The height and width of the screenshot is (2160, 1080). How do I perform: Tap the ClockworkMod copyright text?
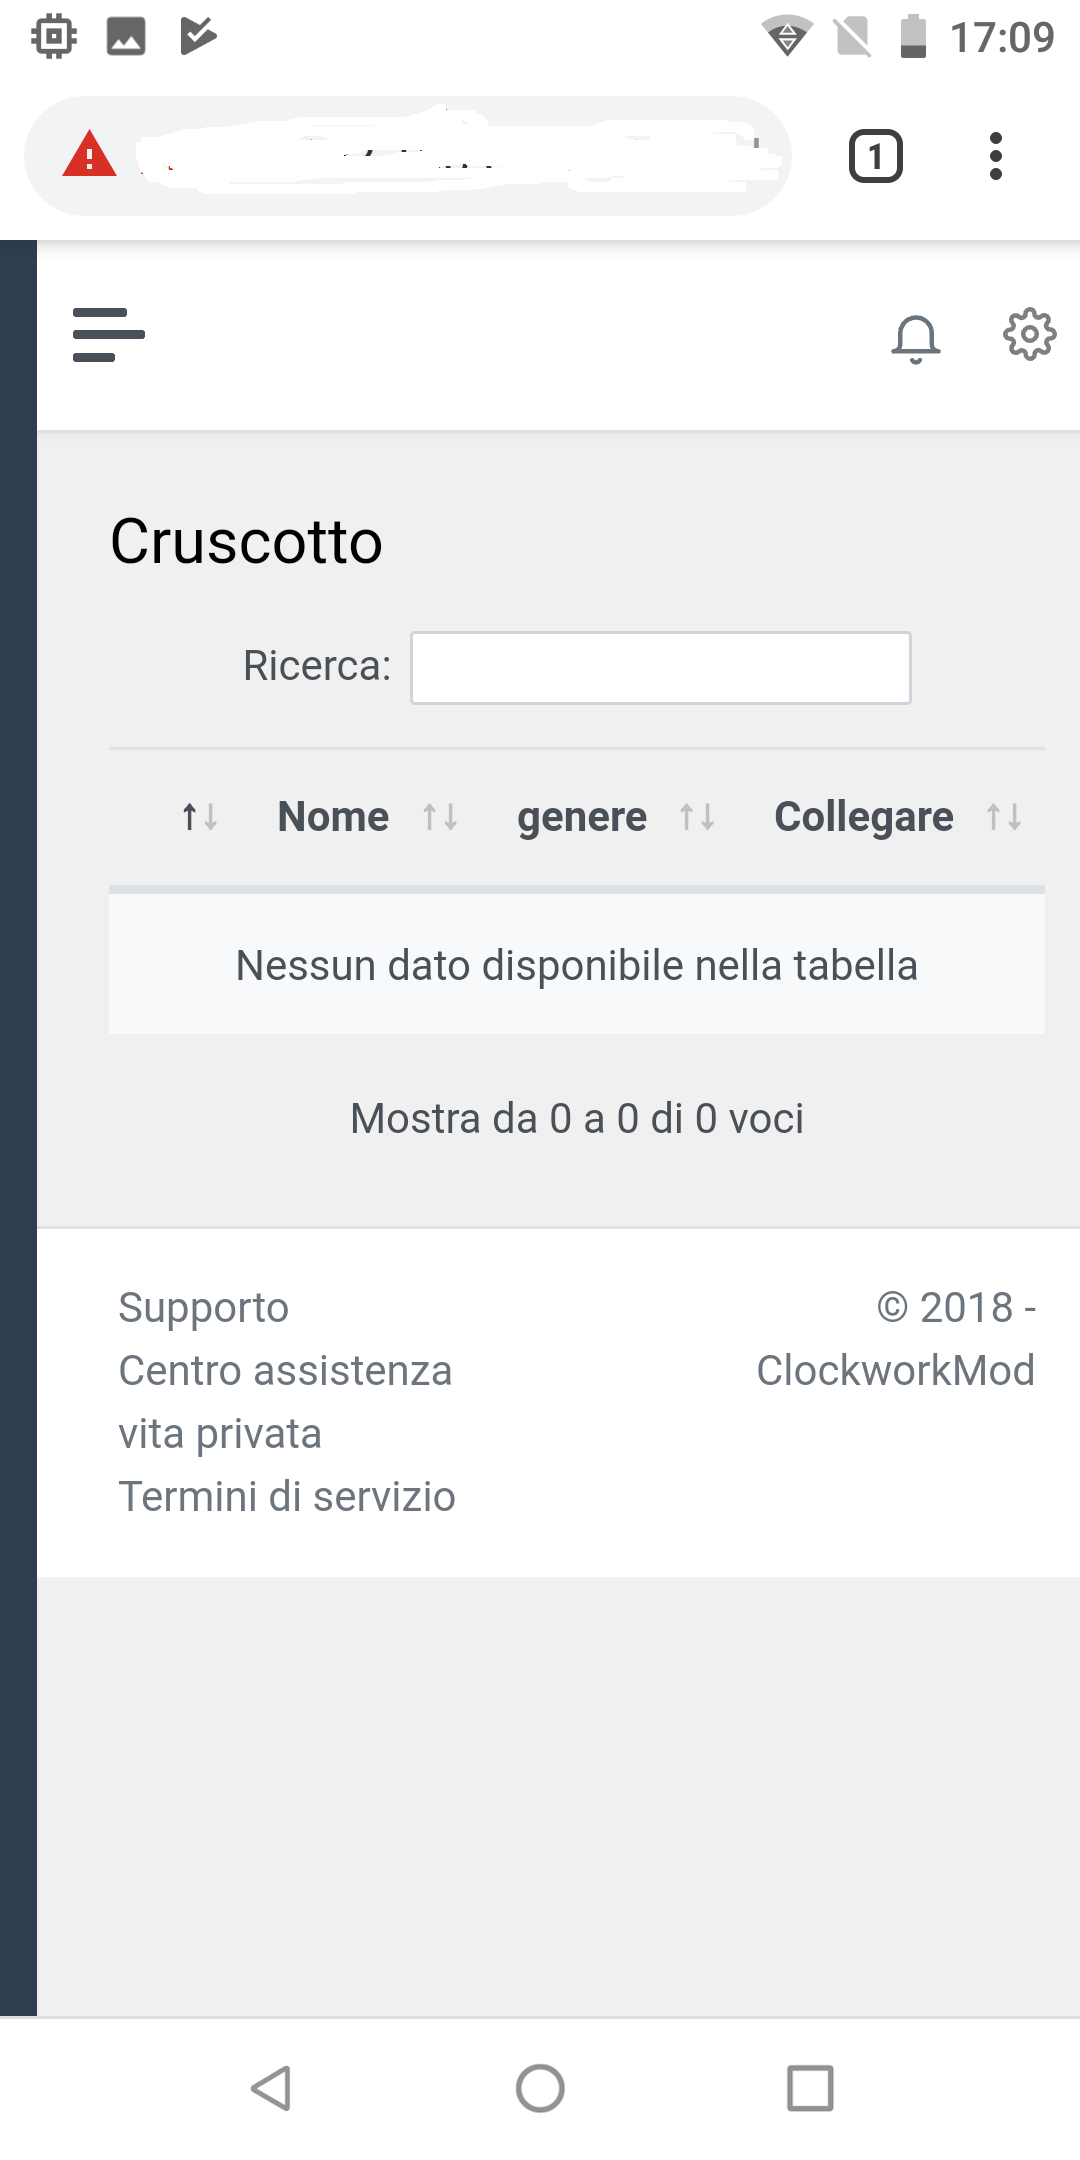[895, 1370]
